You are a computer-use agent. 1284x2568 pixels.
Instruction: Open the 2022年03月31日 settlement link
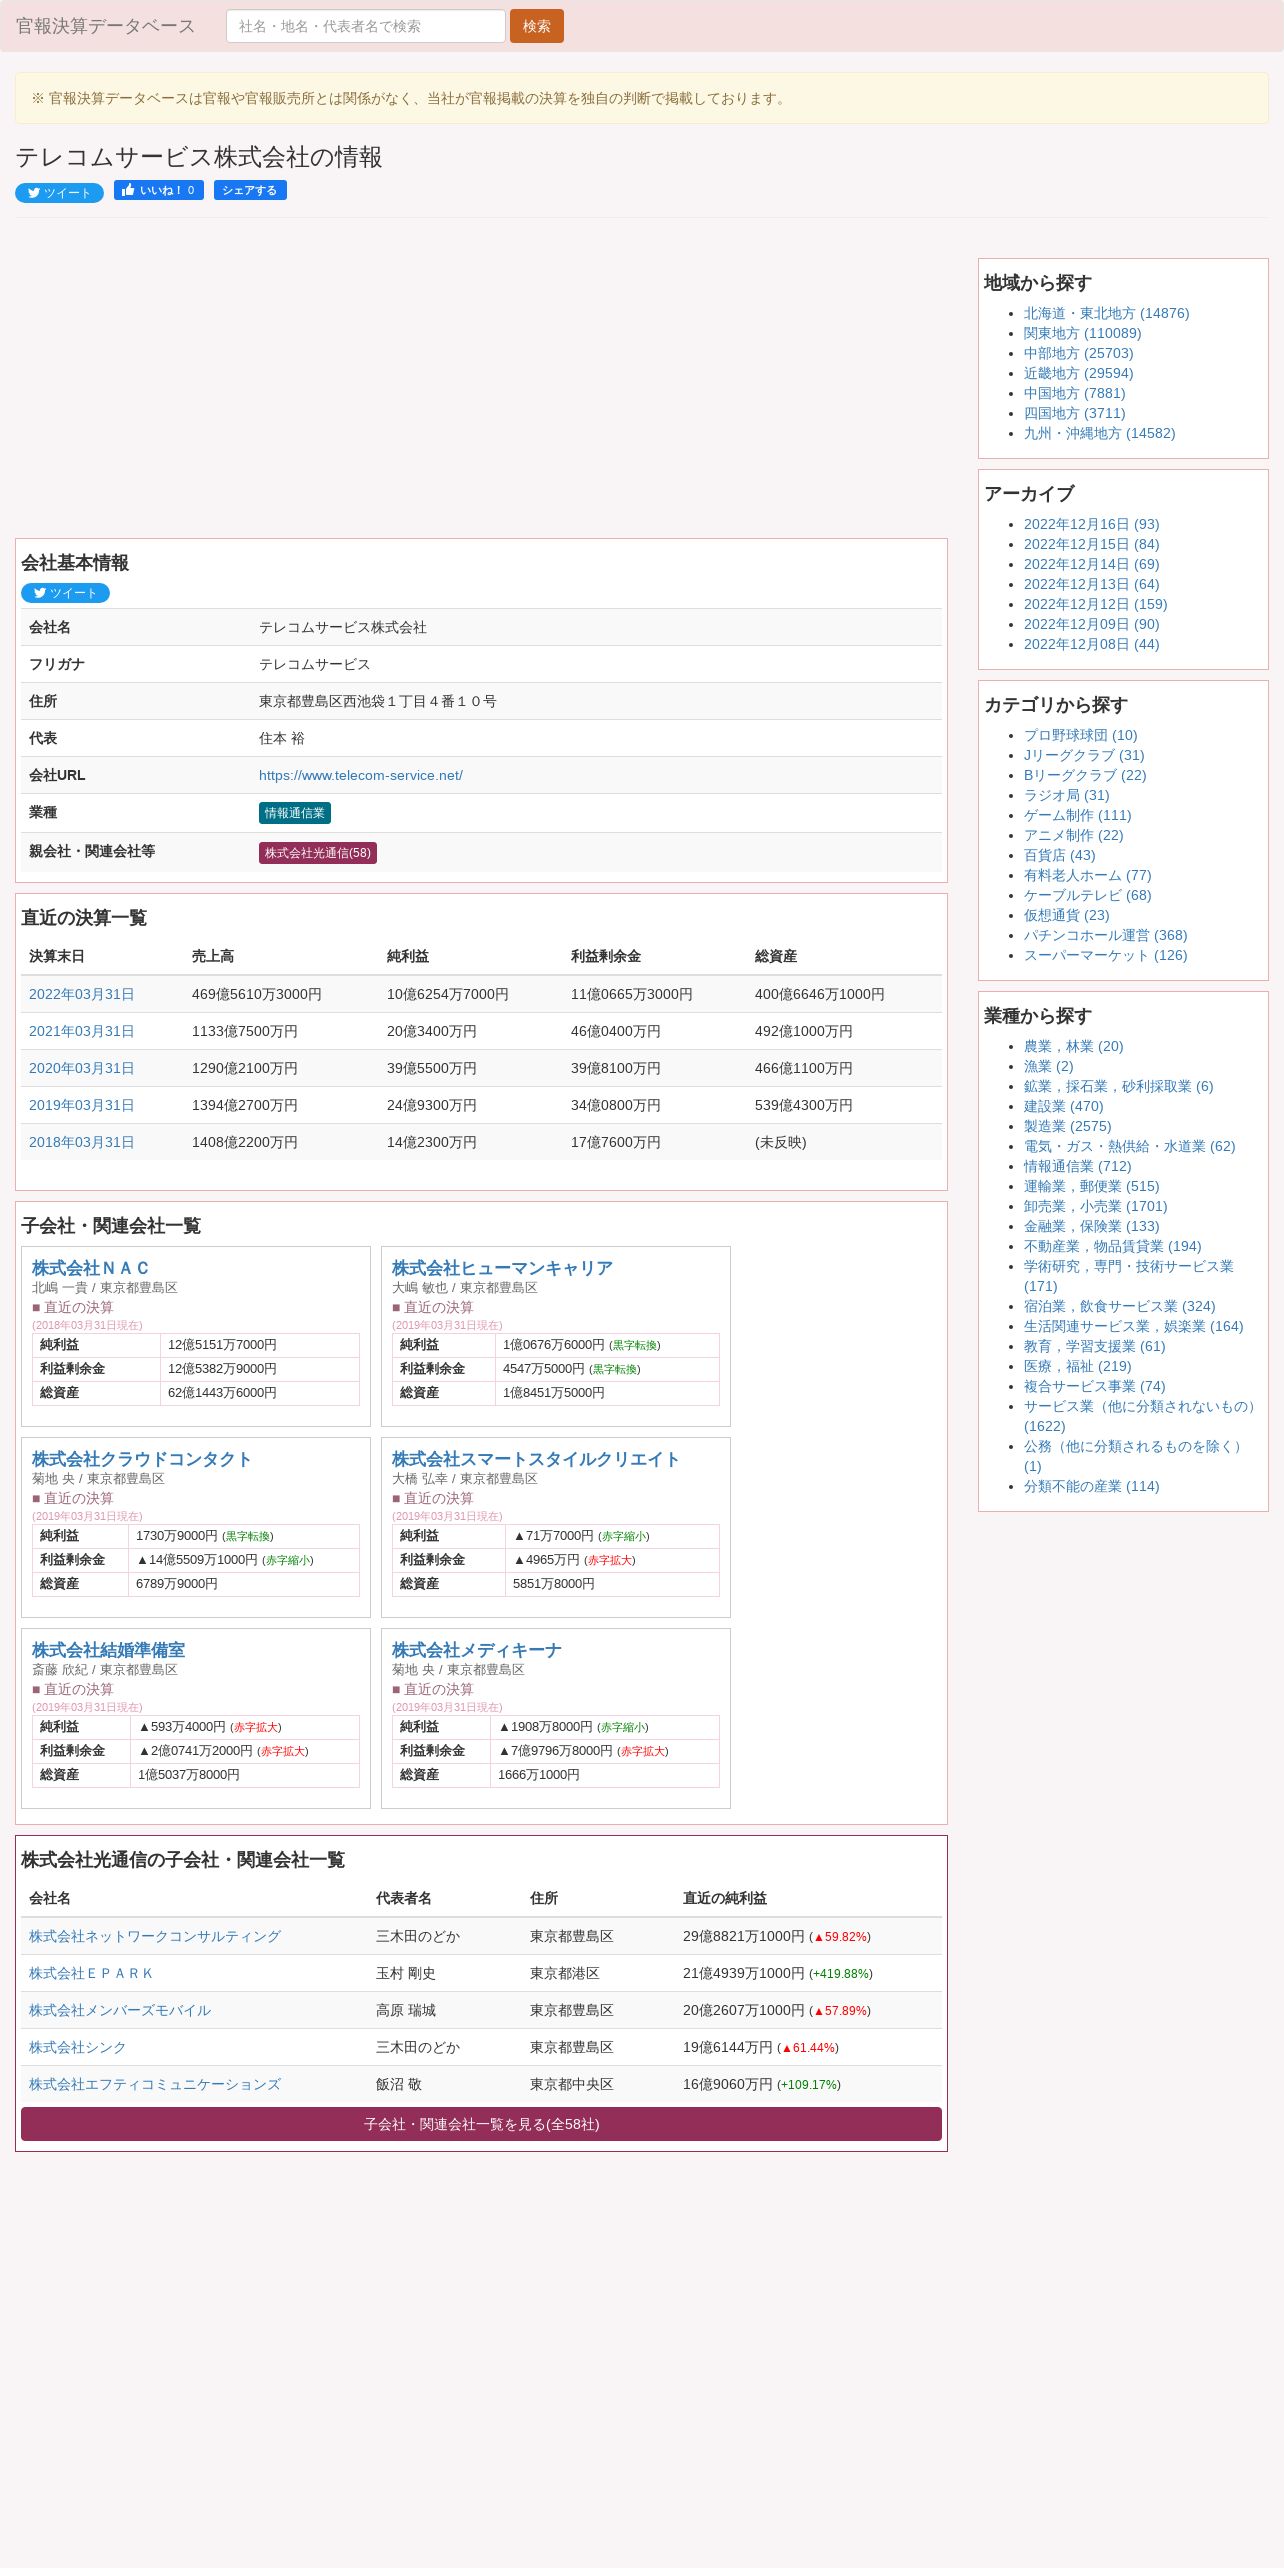coord(81,994)
